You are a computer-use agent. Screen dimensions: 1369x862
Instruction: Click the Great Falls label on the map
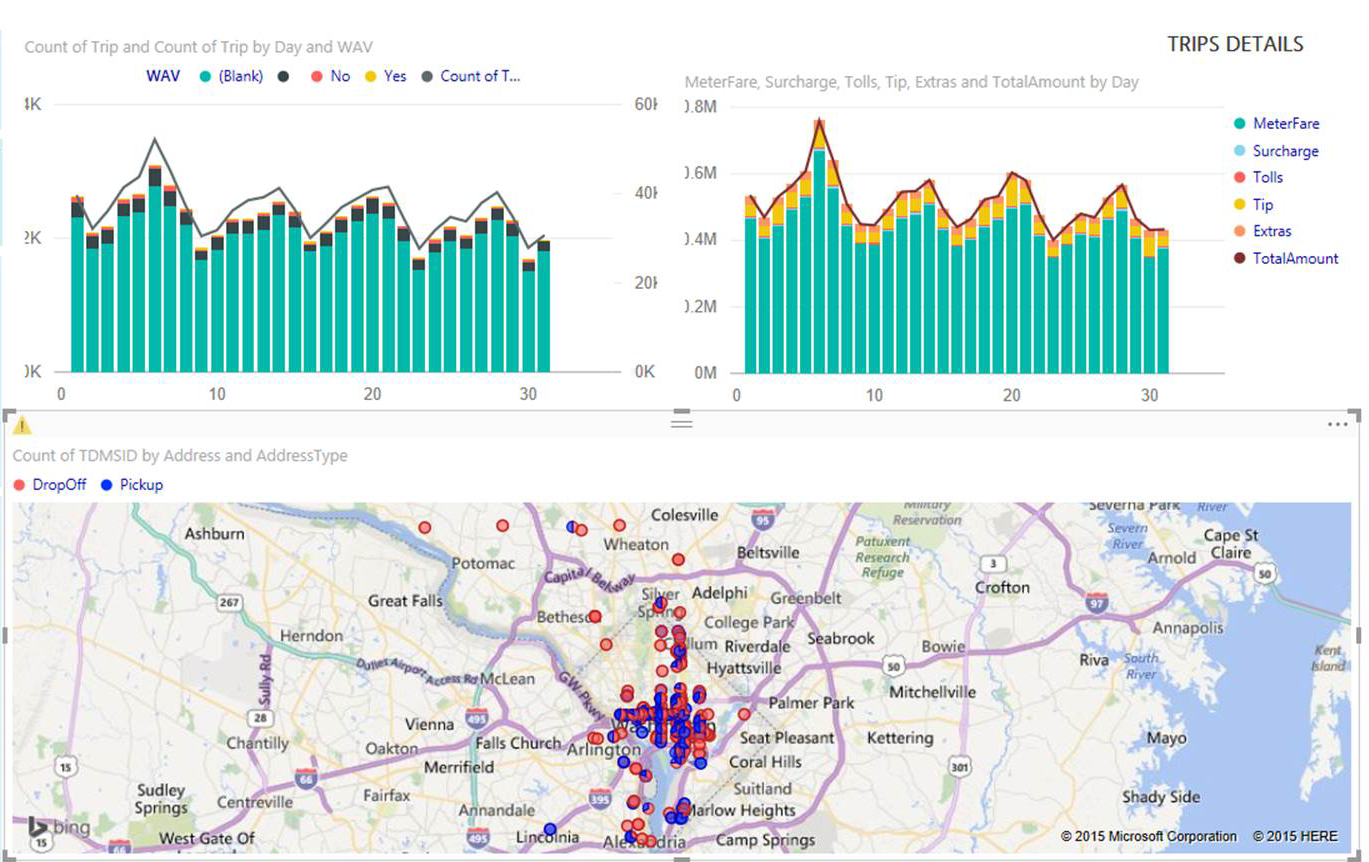405,601
